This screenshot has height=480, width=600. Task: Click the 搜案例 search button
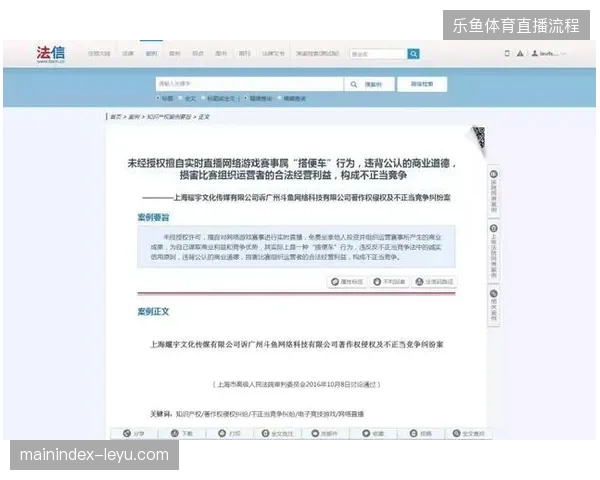(x=369, y=84)
